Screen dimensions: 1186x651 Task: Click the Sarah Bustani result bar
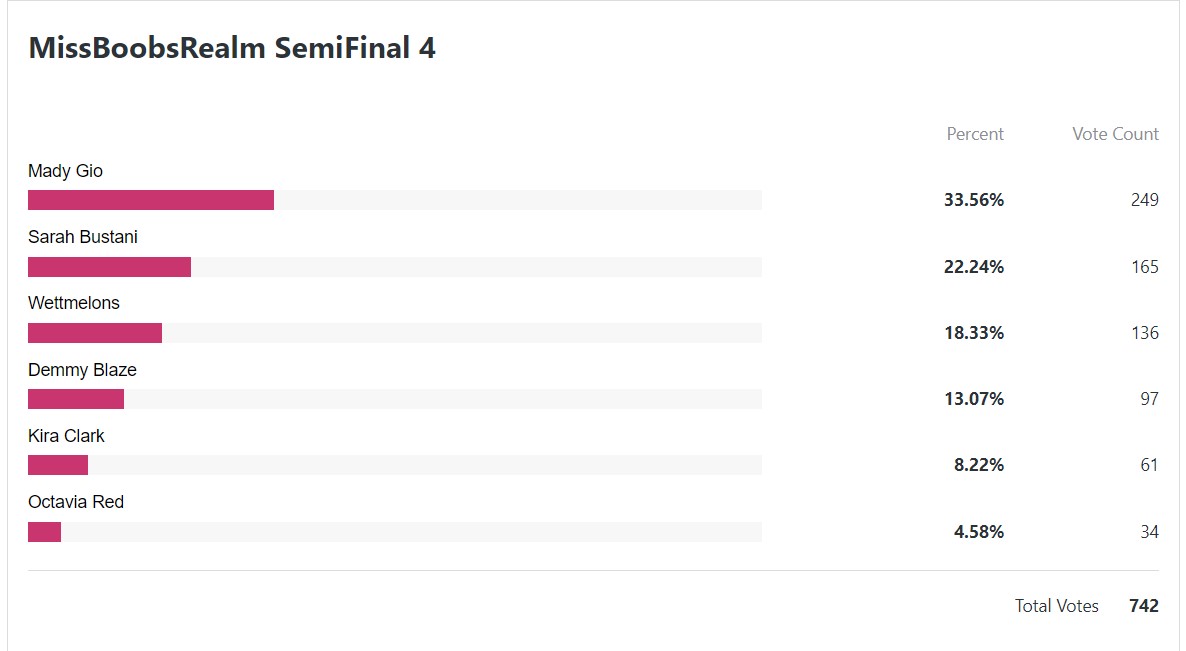(x=395, y=267)
